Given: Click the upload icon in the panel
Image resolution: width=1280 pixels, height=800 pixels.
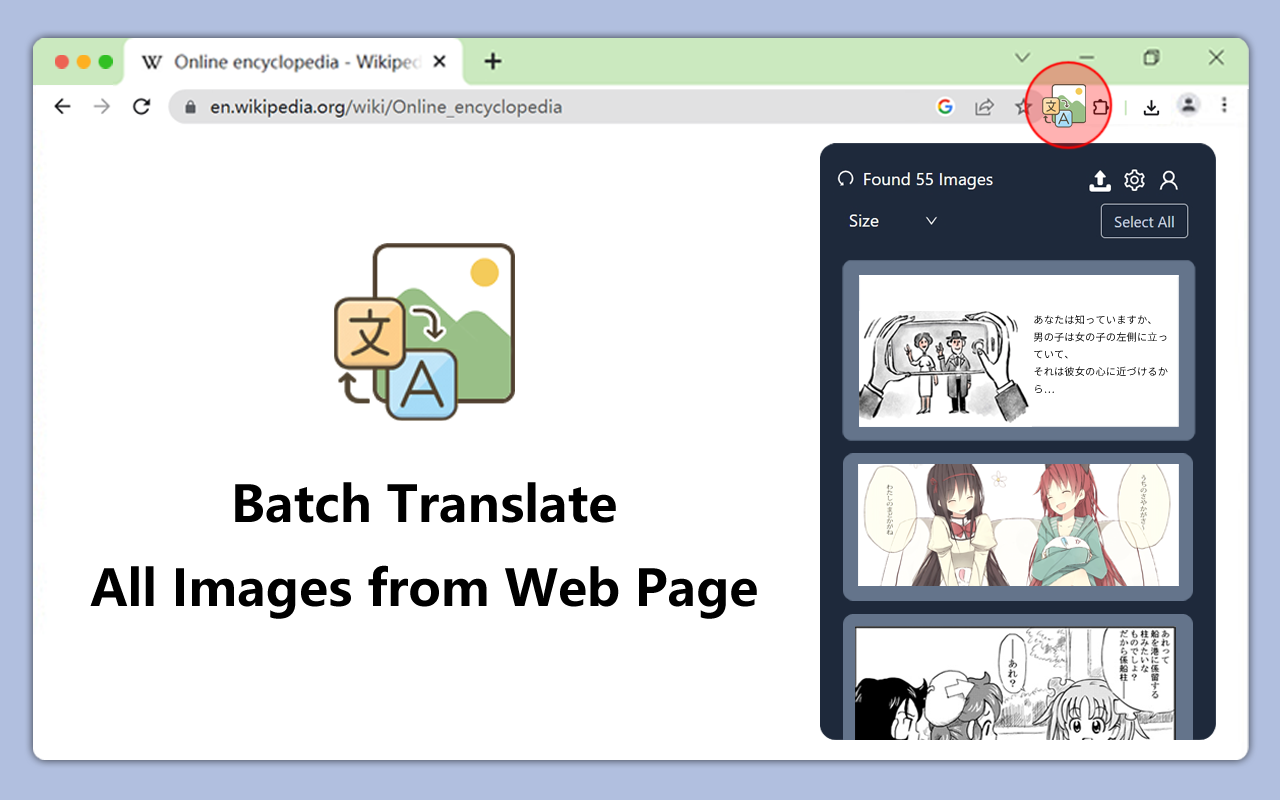Looking at the screenshot, I should pyautogui.click(x=1099, y=180).
